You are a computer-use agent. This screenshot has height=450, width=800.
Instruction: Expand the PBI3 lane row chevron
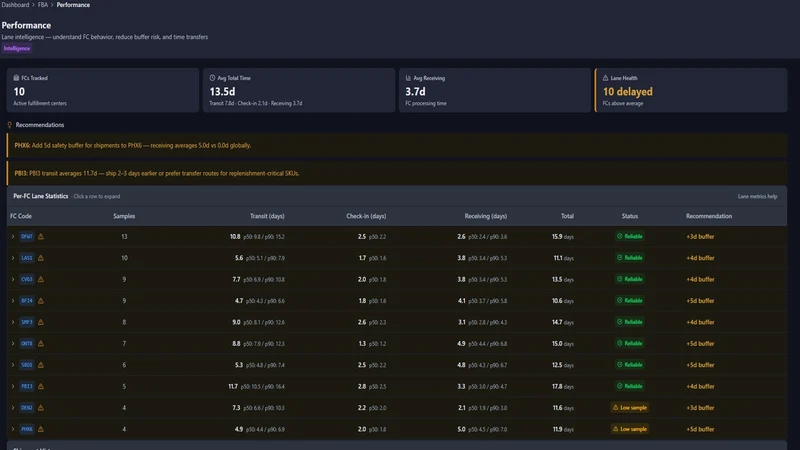pyautogui.click(x=13, y=387)
